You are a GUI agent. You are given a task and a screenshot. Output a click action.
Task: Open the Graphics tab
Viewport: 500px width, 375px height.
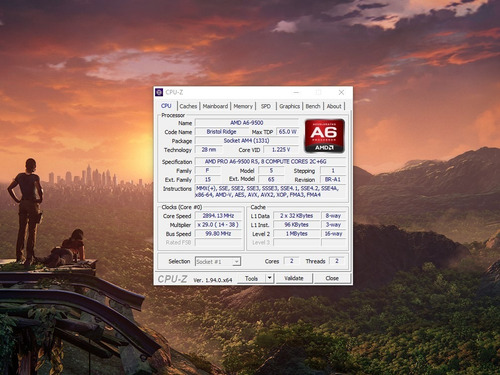coord(289,106)
